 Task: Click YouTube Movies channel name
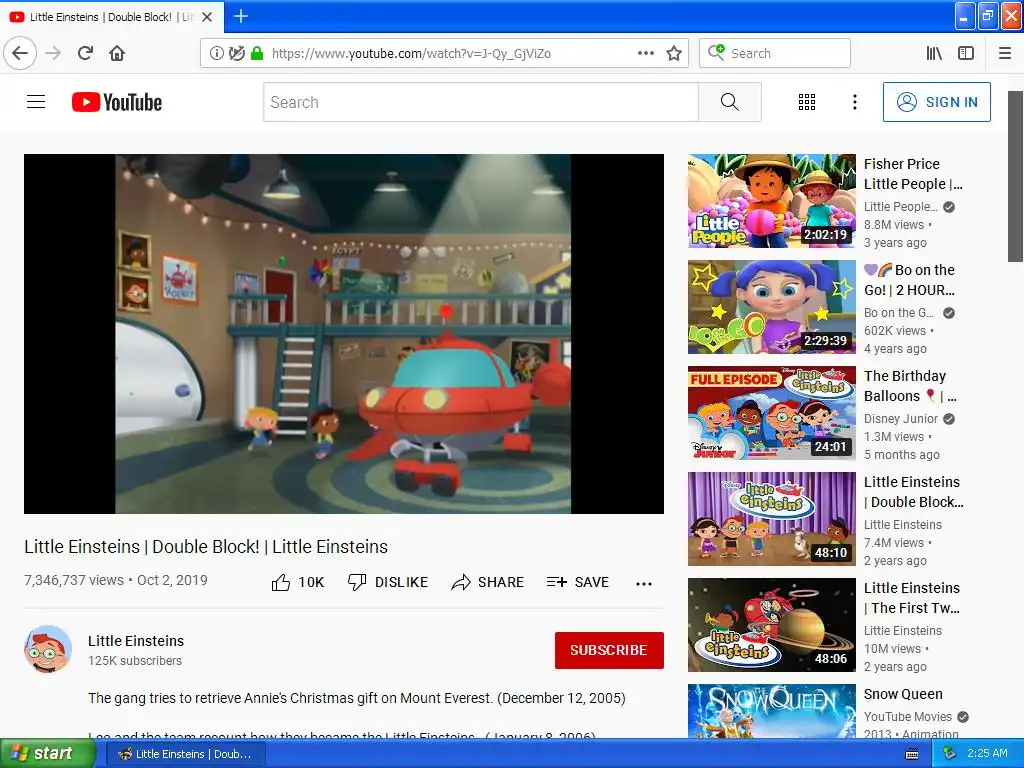[908, 716]
